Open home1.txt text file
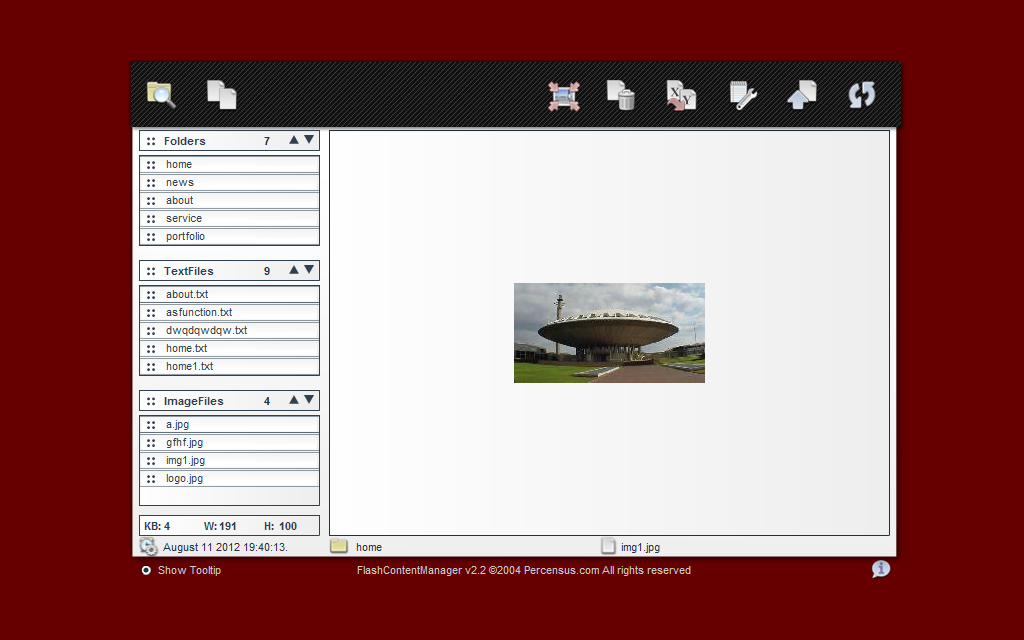Viewport: 1024px width, 640px height. click(229, 366)
